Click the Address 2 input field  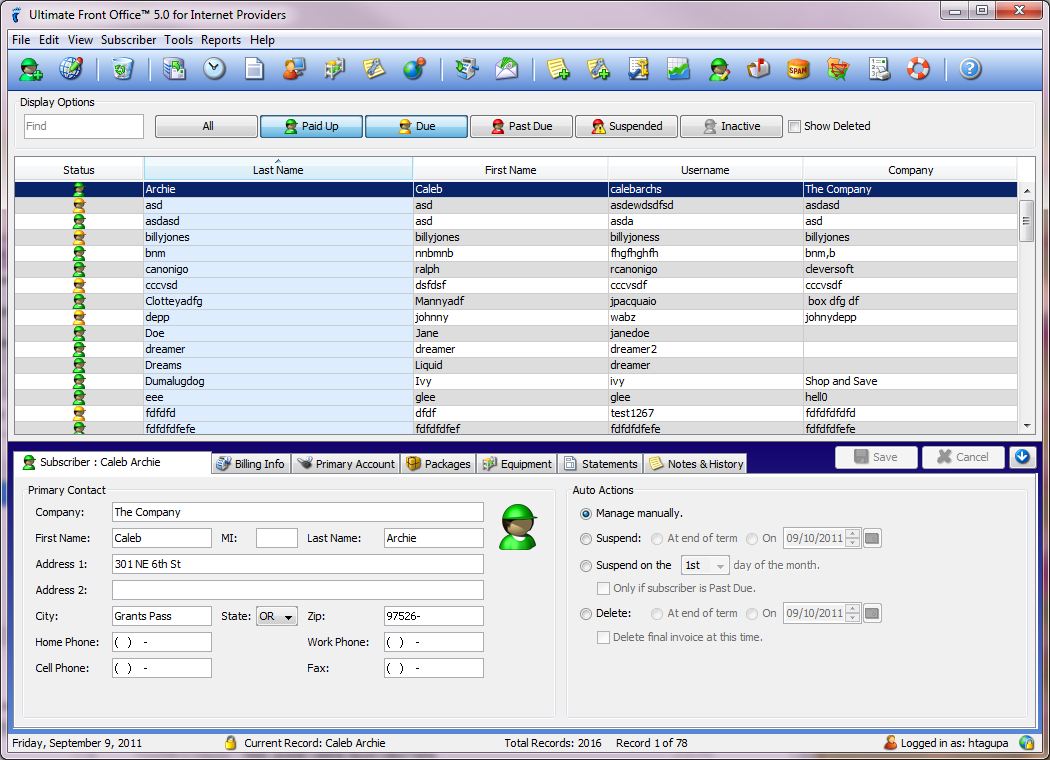(297, 590)
